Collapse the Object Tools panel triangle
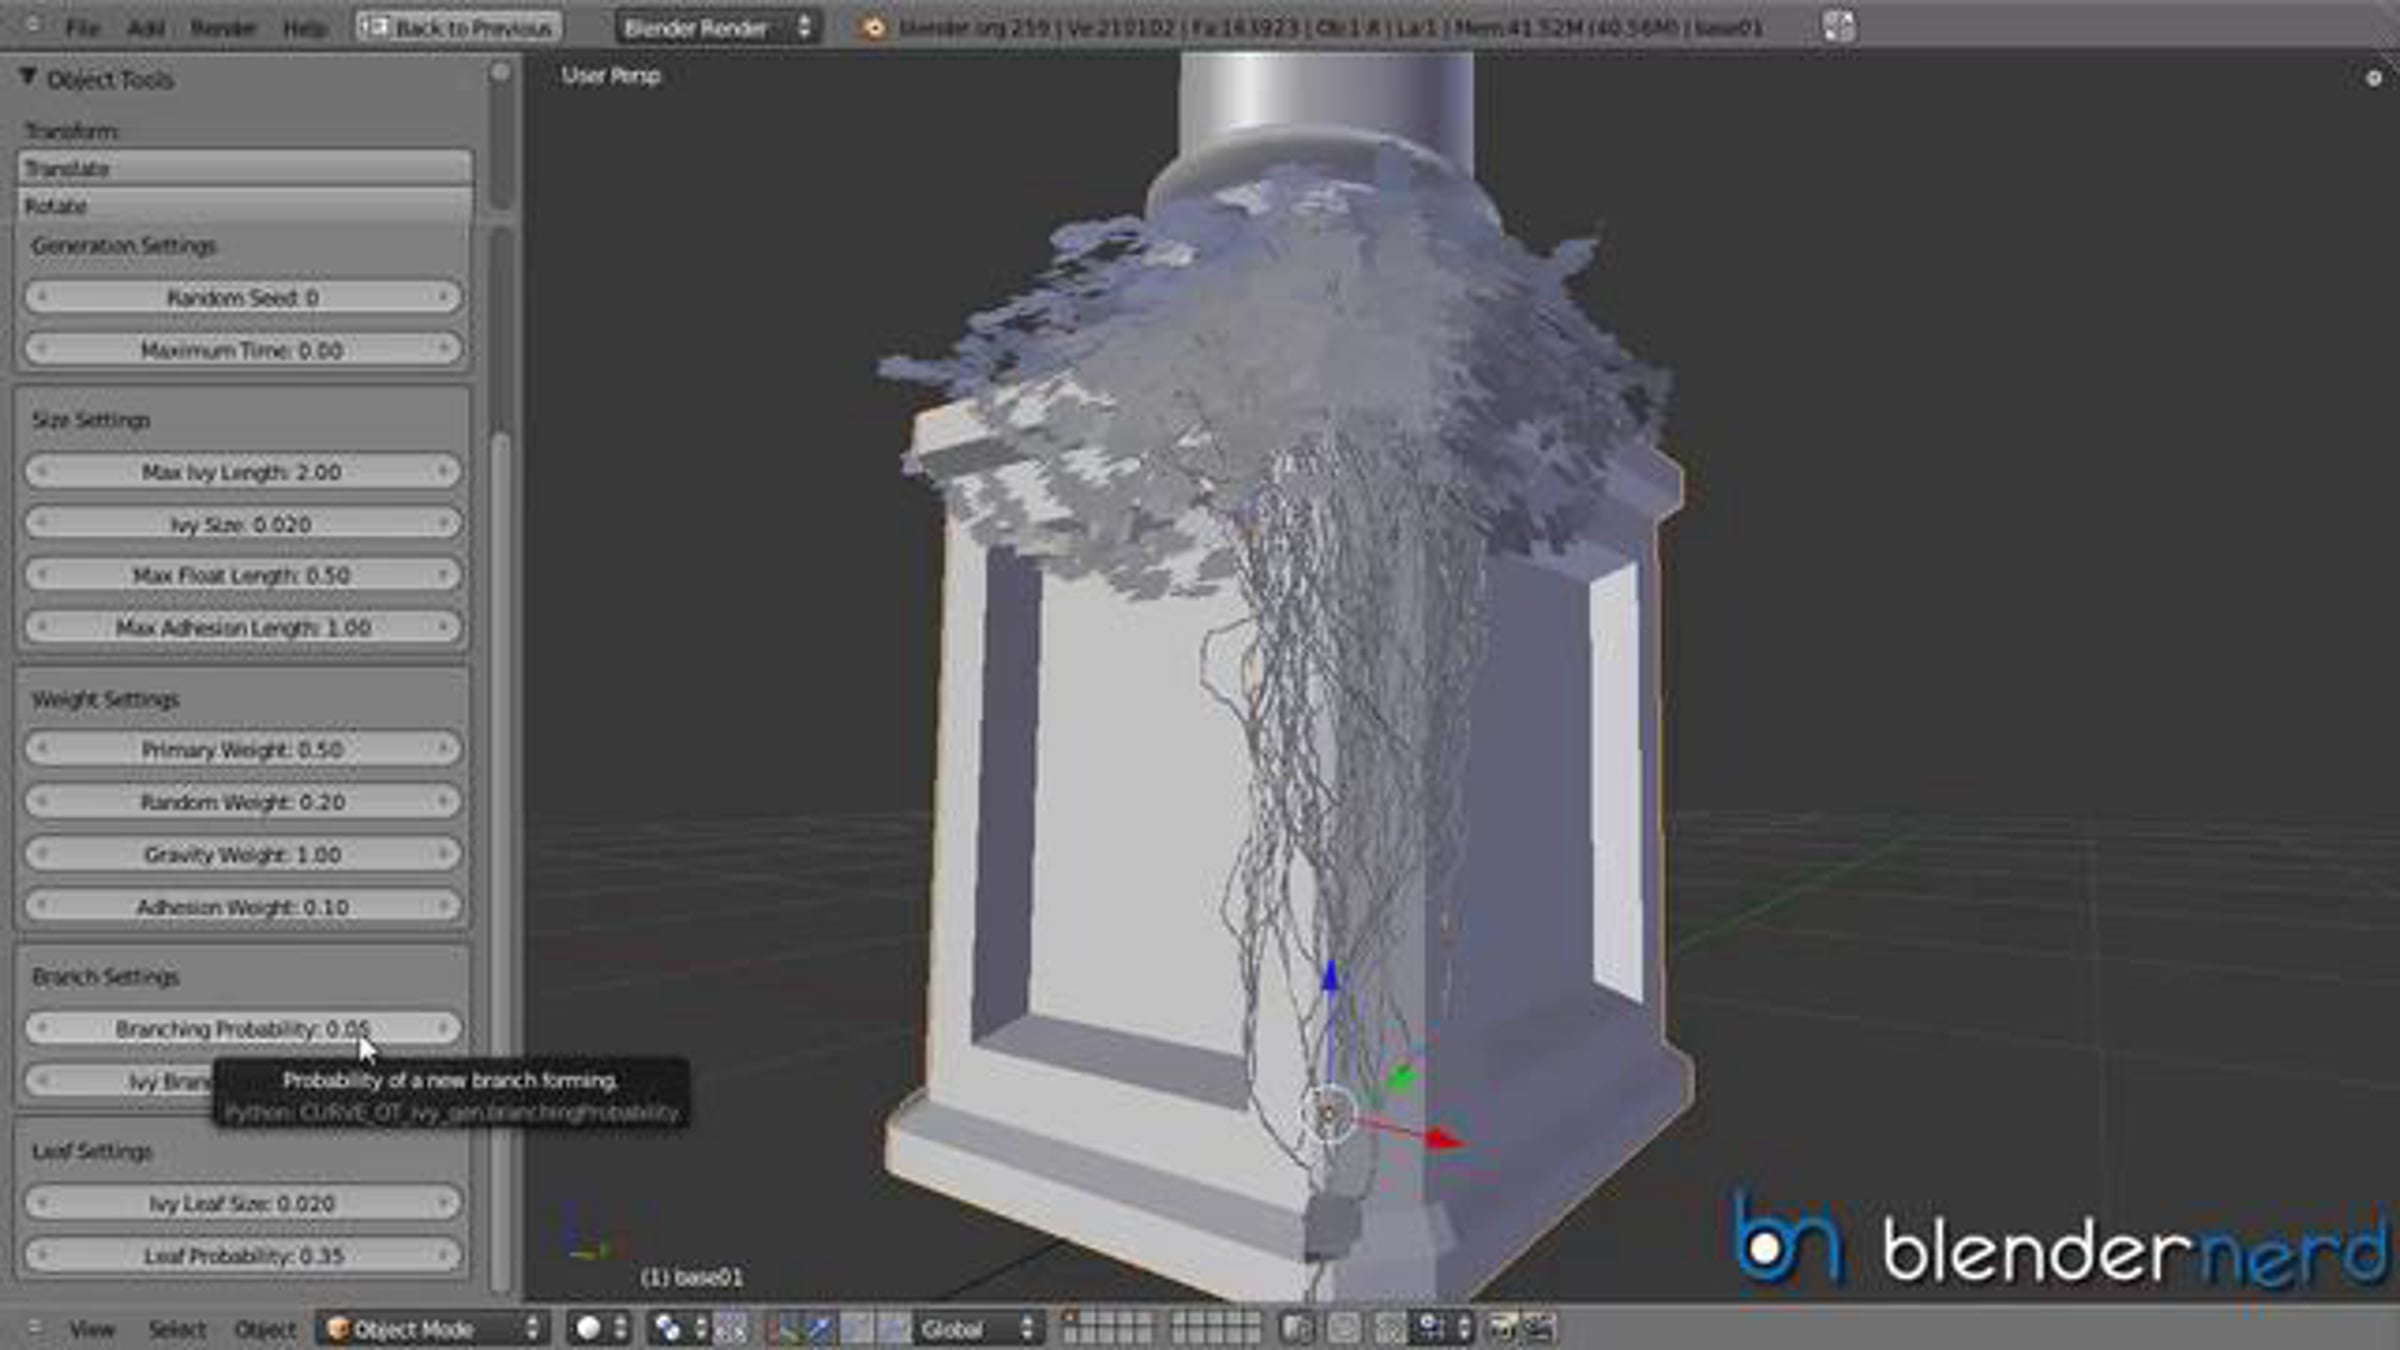This screenshot has width=2400, height=1350. [28, 77]
